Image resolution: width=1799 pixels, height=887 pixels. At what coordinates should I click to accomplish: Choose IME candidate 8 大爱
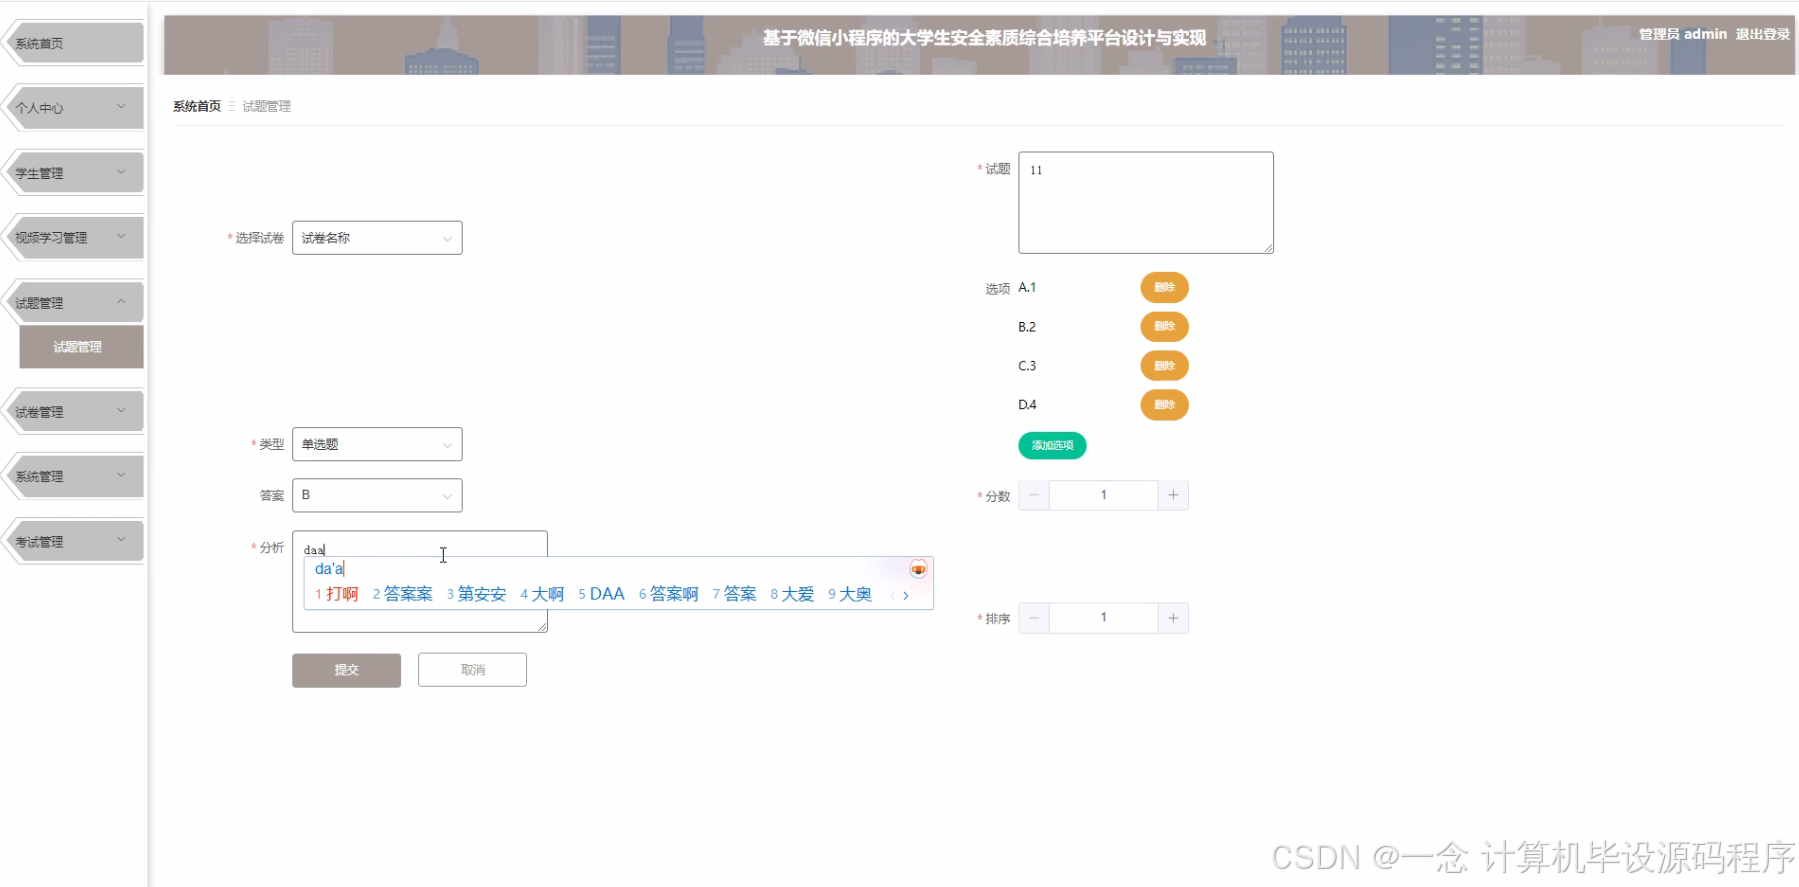click(792, 594)
